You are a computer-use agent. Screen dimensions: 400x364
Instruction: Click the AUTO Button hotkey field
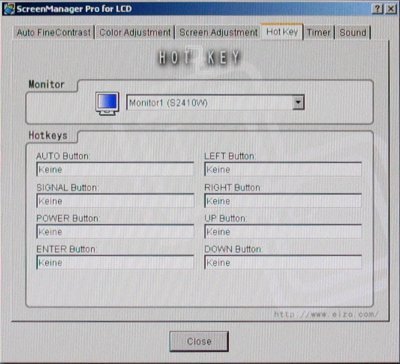point(115,169)
